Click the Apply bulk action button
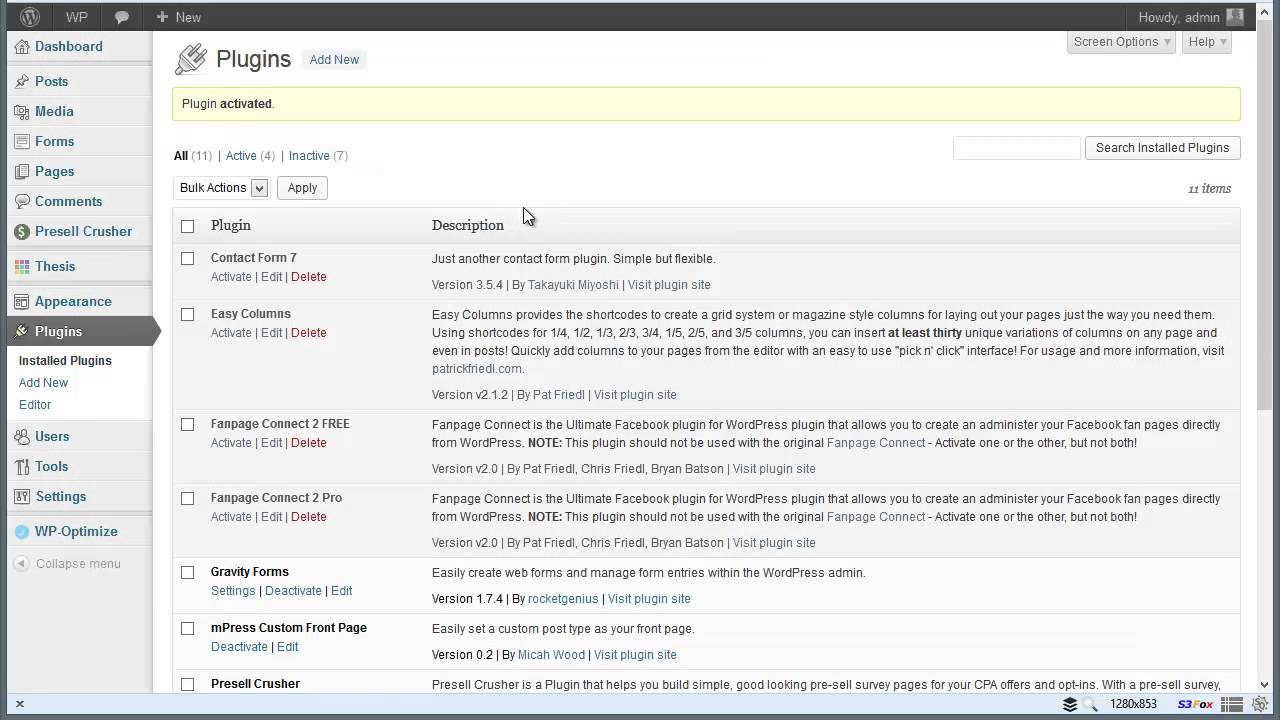 (302, 188)
